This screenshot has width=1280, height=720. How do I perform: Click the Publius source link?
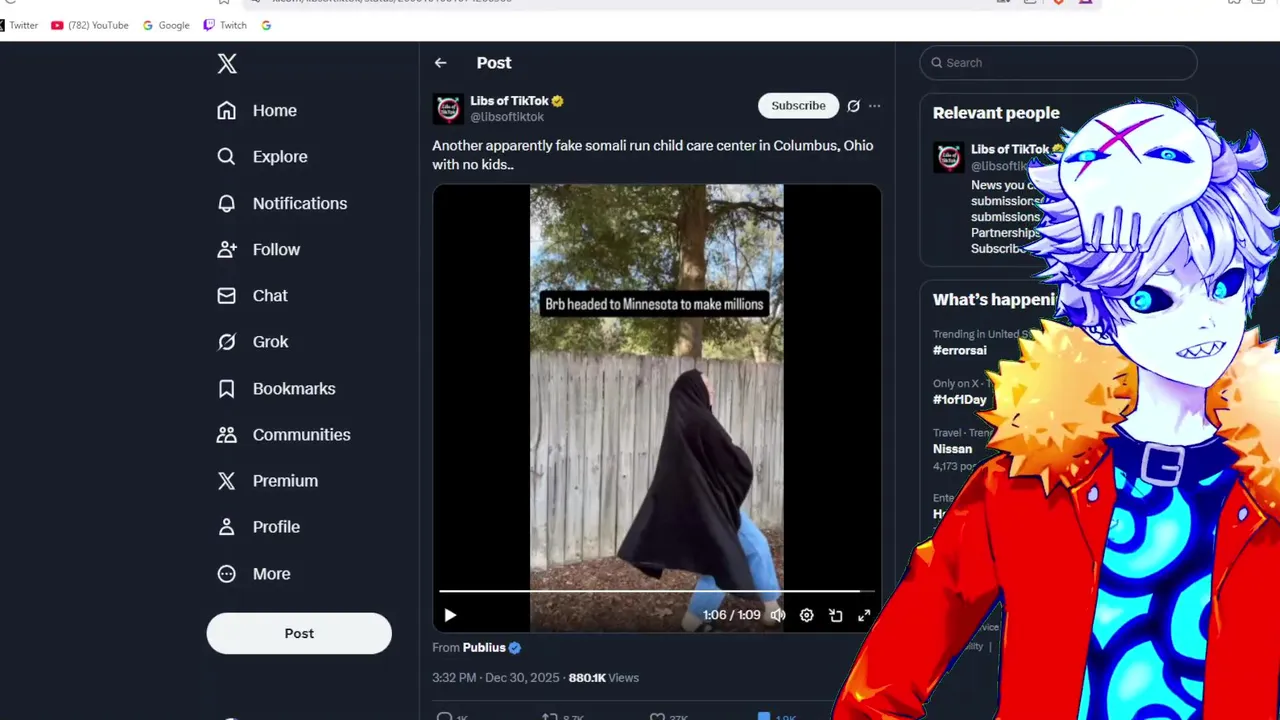(484, 648)
